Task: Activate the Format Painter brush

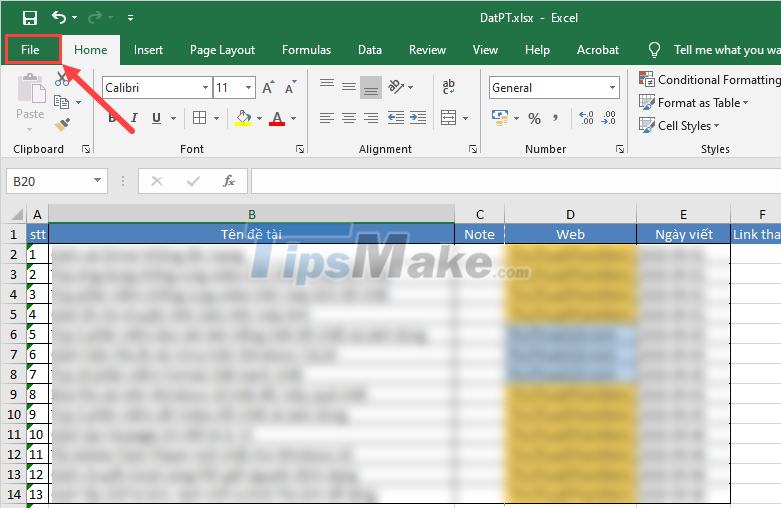Action: coord(62,125)
